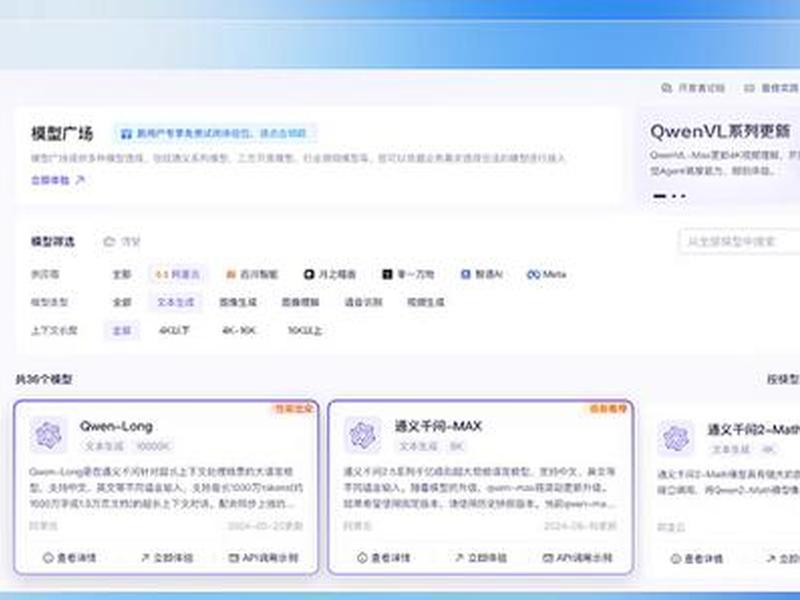This screenshot has height=600, width=800.
Task: Click the 百川智能 vendor logo icon
Action: 231,274
